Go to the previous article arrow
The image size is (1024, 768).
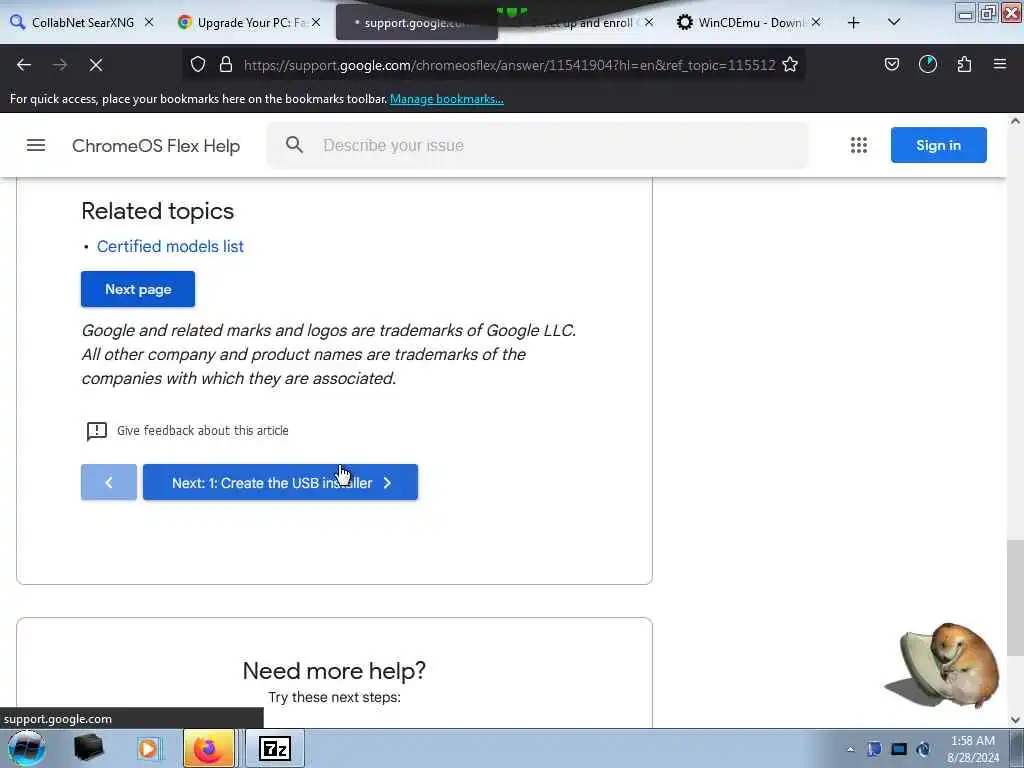[x=109, y=483]
